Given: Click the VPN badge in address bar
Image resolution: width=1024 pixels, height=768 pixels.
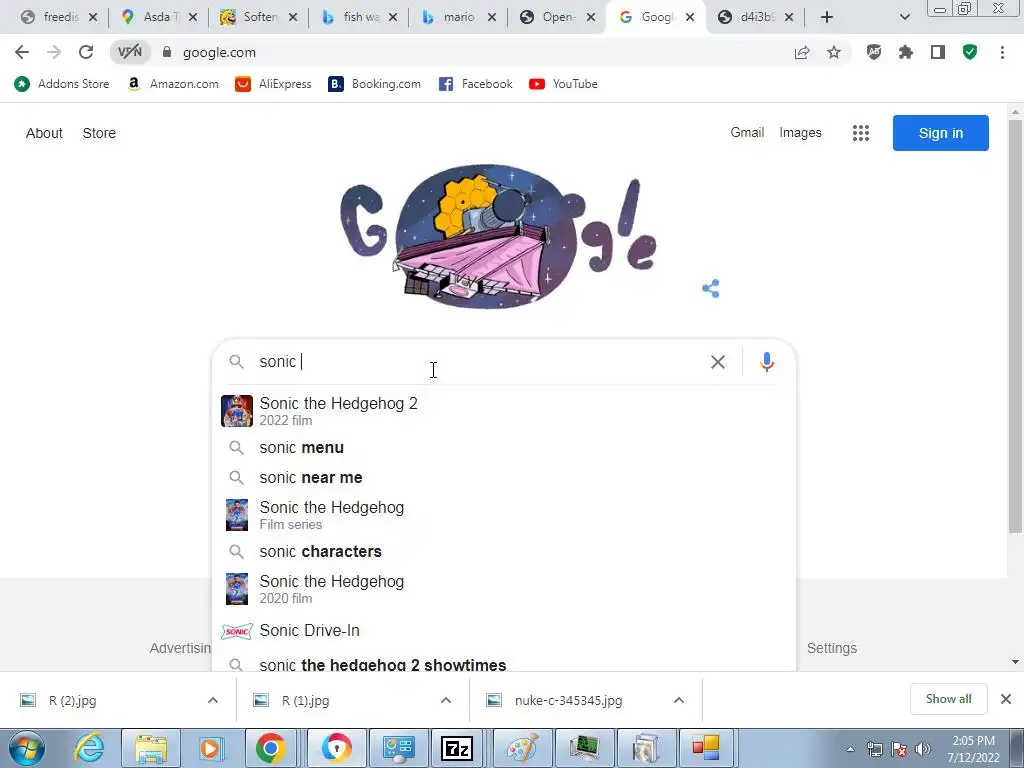Looking at the screenshot, I should [x=129, y=52].
